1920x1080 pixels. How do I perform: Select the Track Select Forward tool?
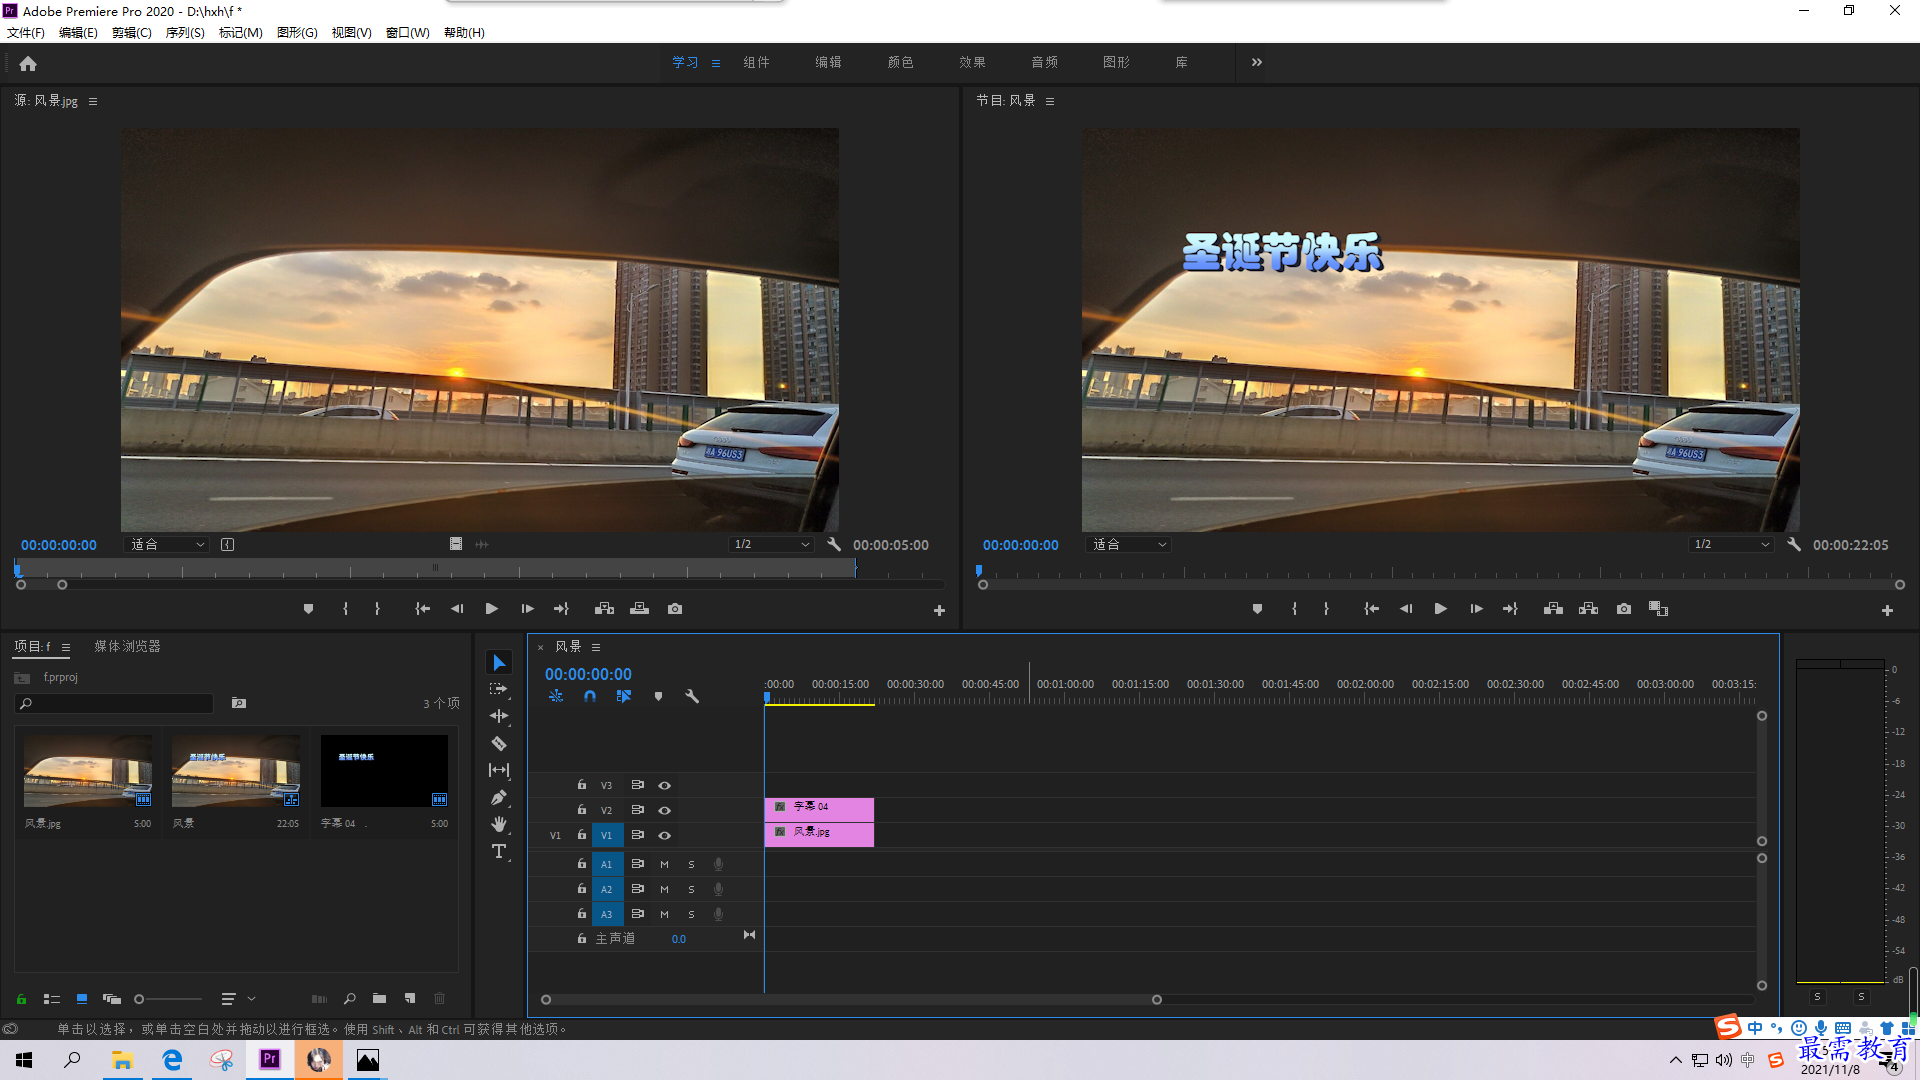499,689
